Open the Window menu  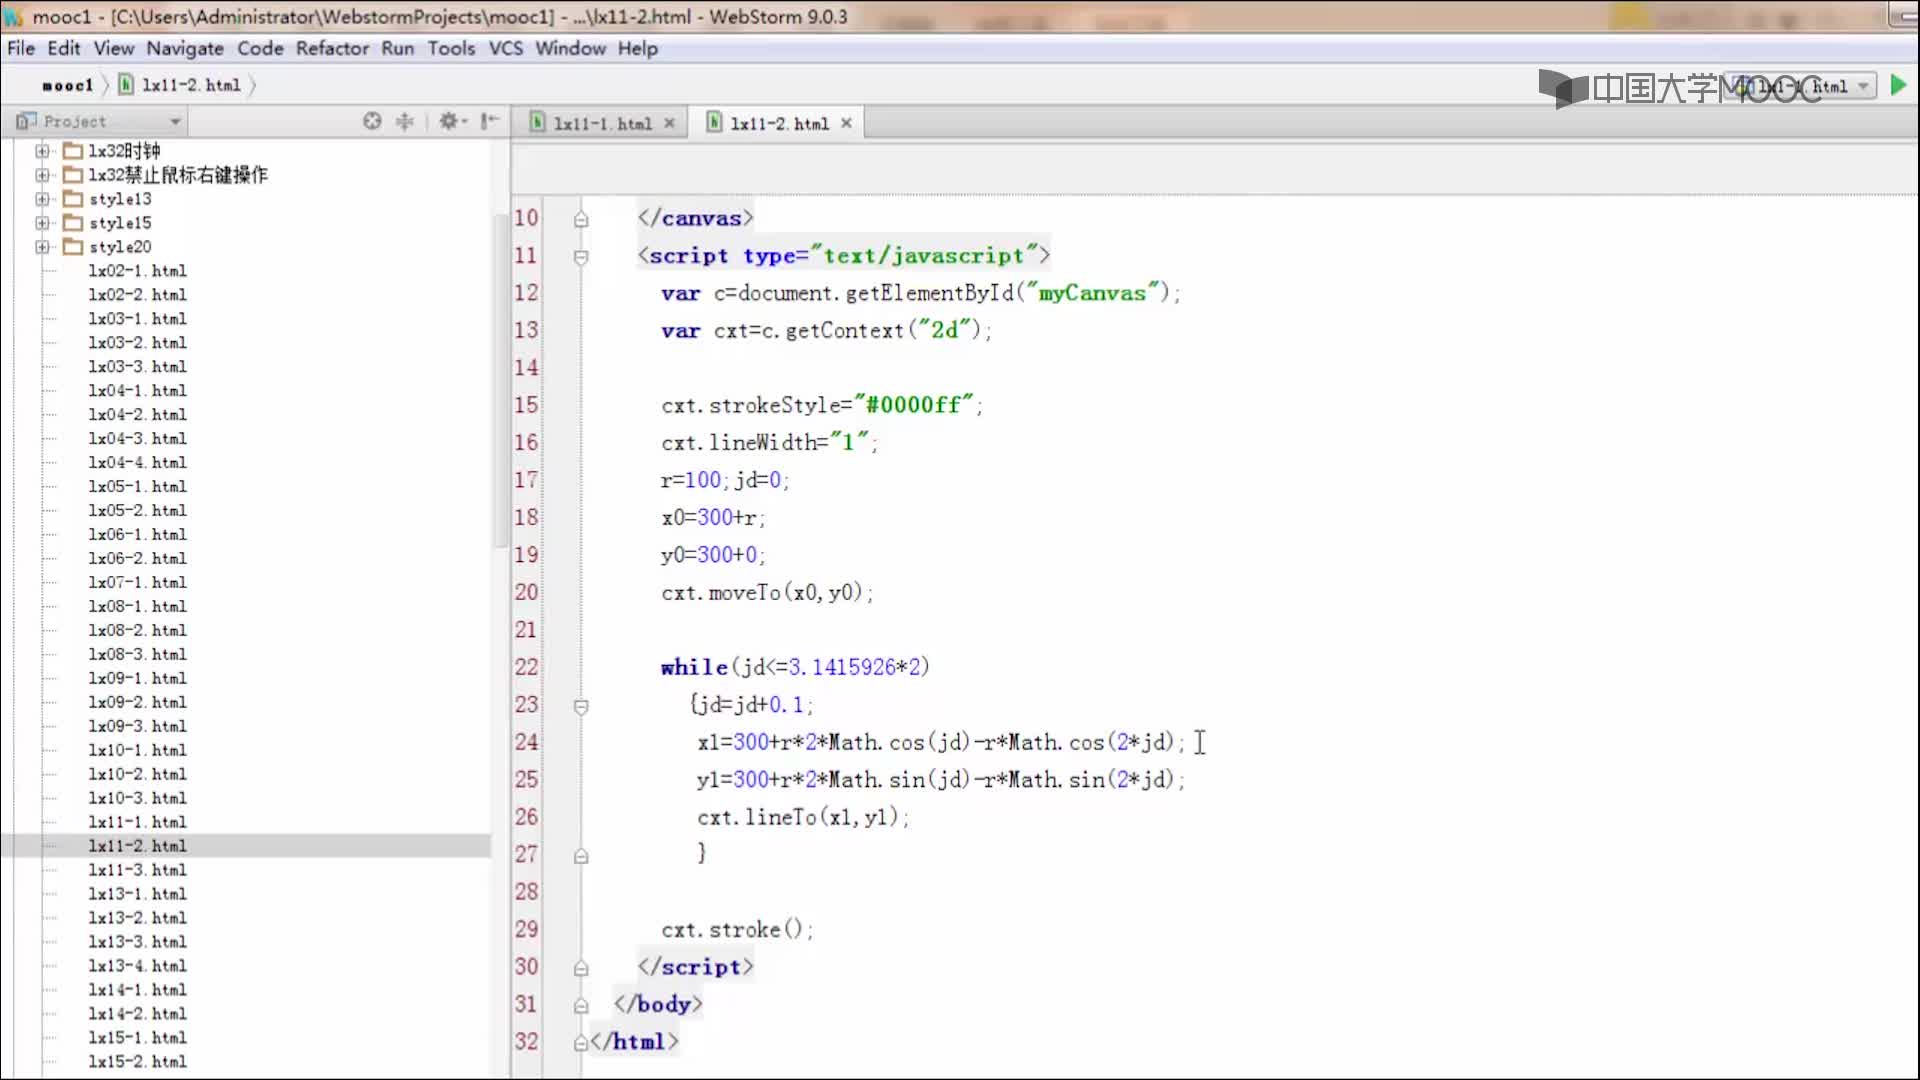coord(570,48)
